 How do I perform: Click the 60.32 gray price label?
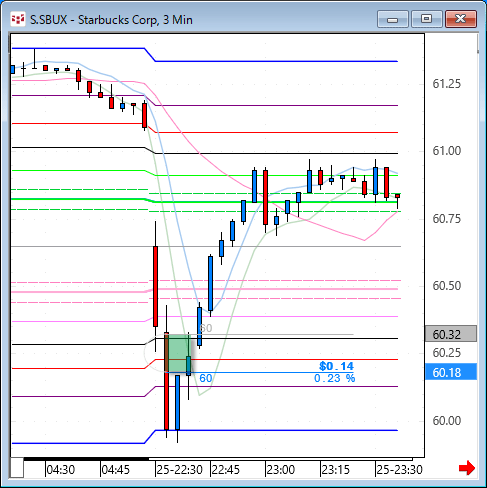point(451,334)
